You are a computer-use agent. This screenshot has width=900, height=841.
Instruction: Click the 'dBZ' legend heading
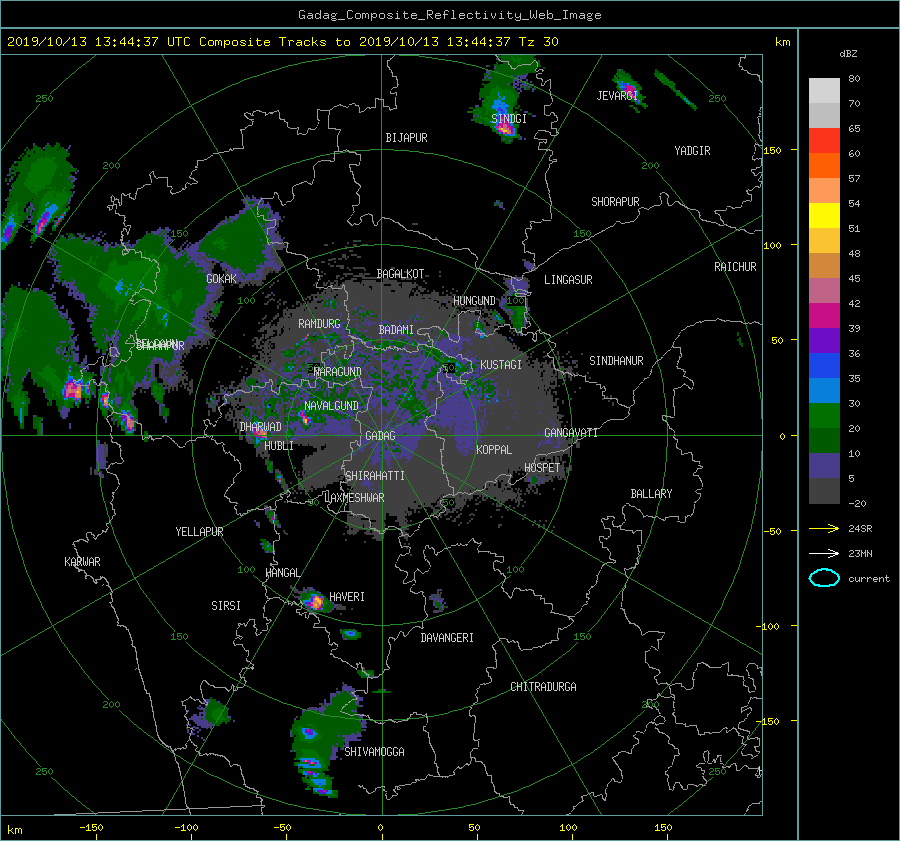[848, 53]
